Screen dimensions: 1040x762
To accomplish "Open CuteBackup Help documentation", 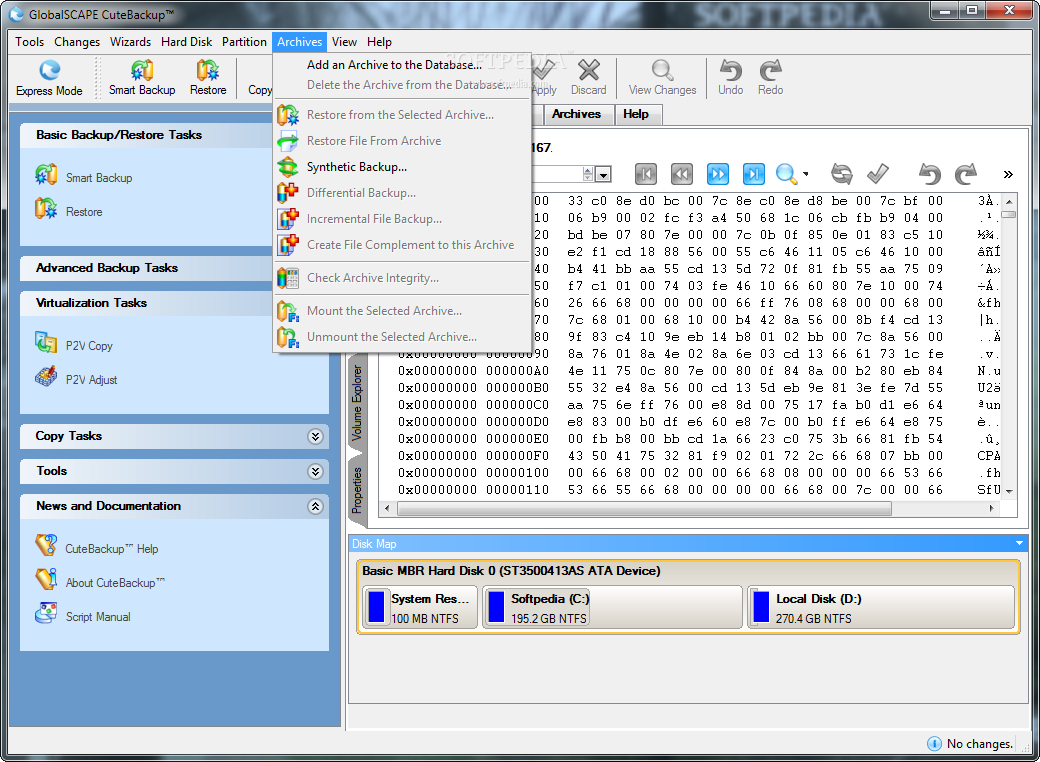I will point(111,548).
